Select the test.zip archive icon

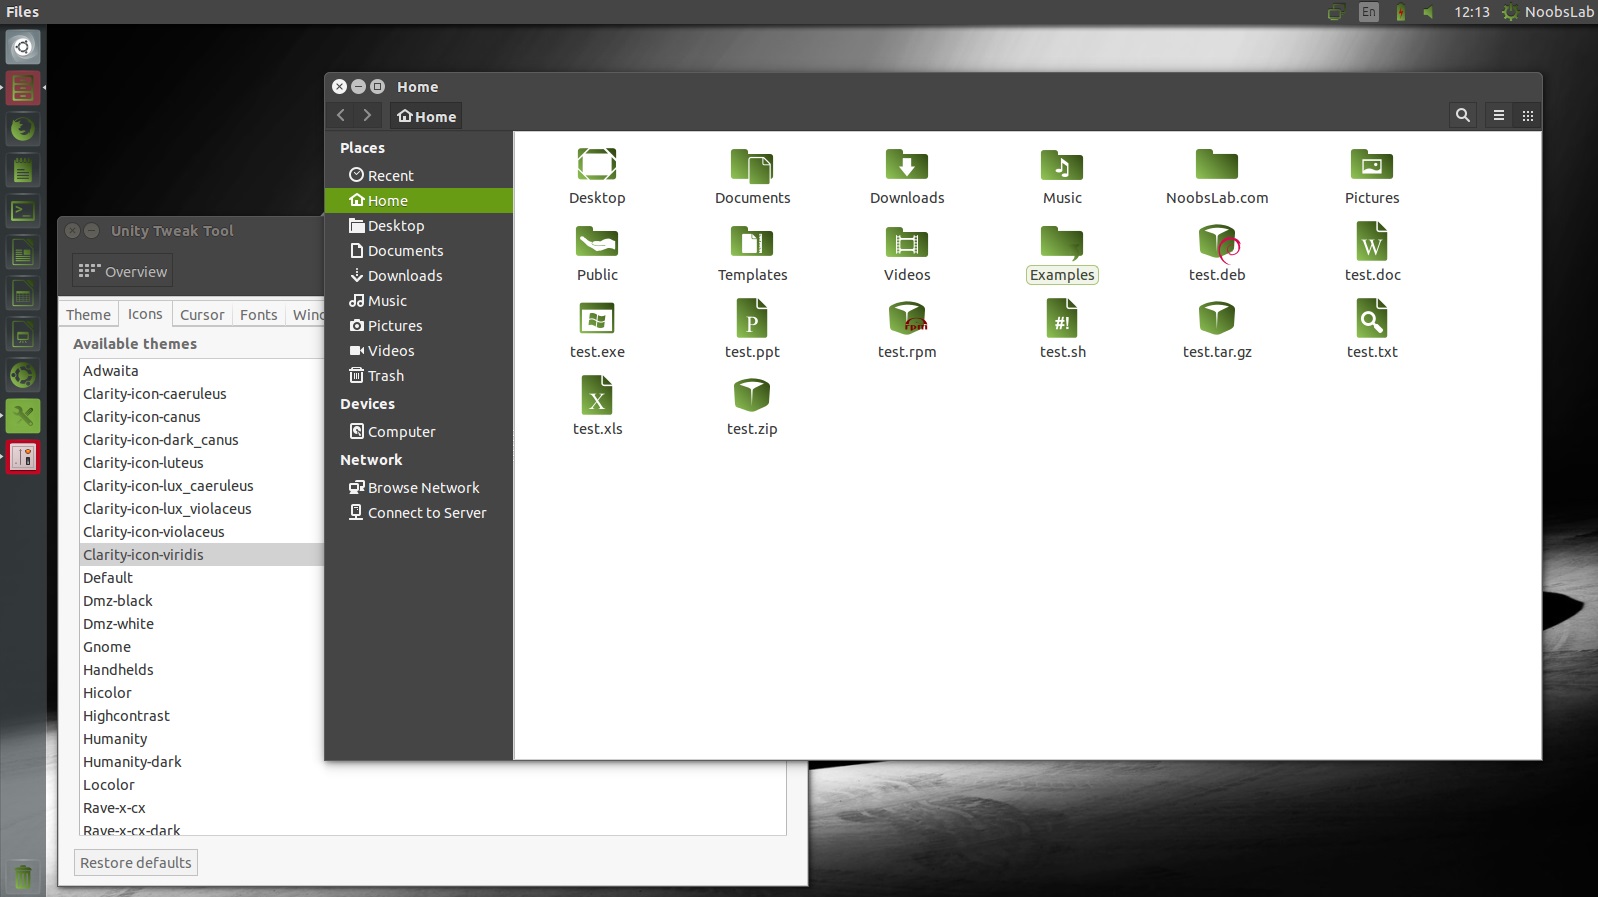[x=752, y=395]
